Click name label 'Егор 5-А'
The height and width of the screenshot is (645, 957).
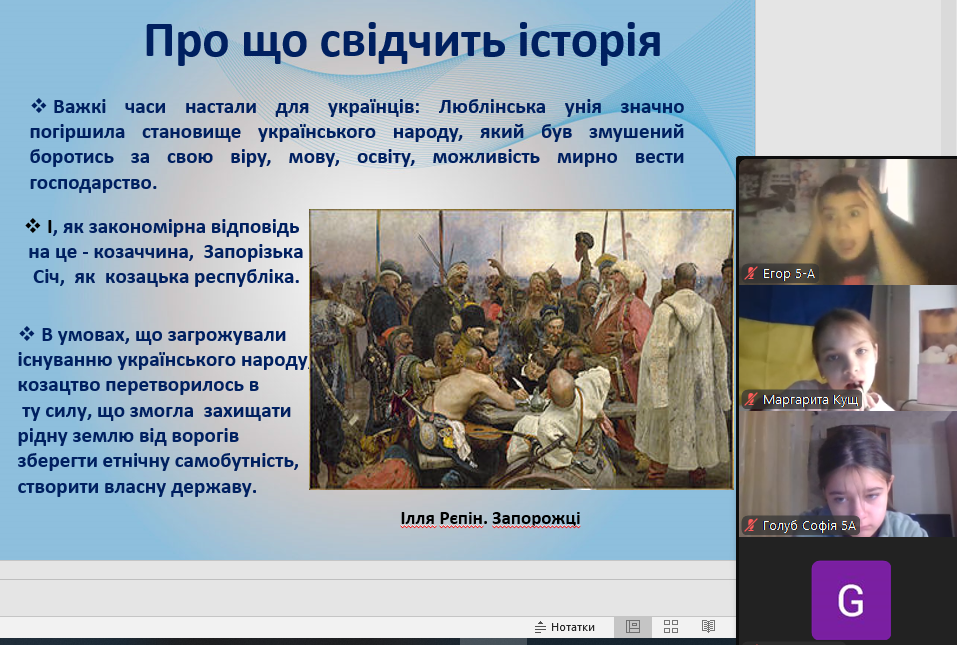(x=789, y=273)
